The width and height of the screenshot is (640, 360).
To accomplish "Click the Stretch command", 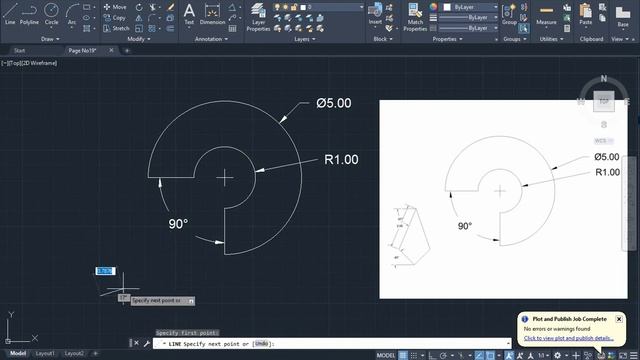I will pyautogui.click(x=116, y=28).
